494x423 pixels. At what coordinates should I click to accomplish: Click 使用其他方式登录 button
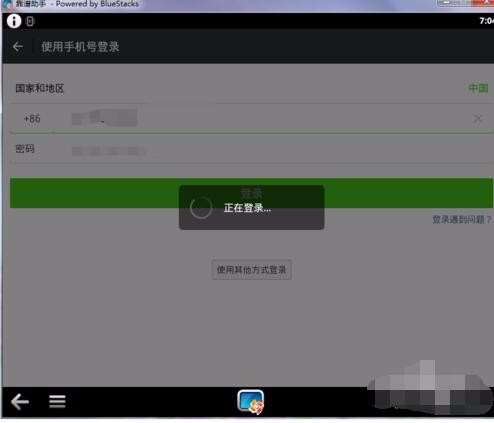click(x=252, y=270)
